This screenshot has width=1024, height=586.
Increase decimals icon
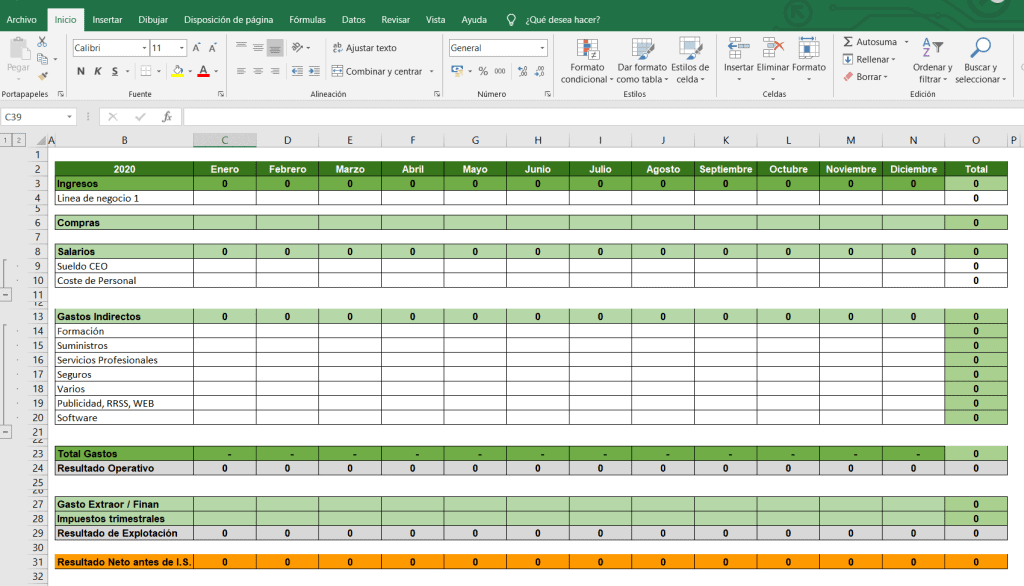coord(522,71)
